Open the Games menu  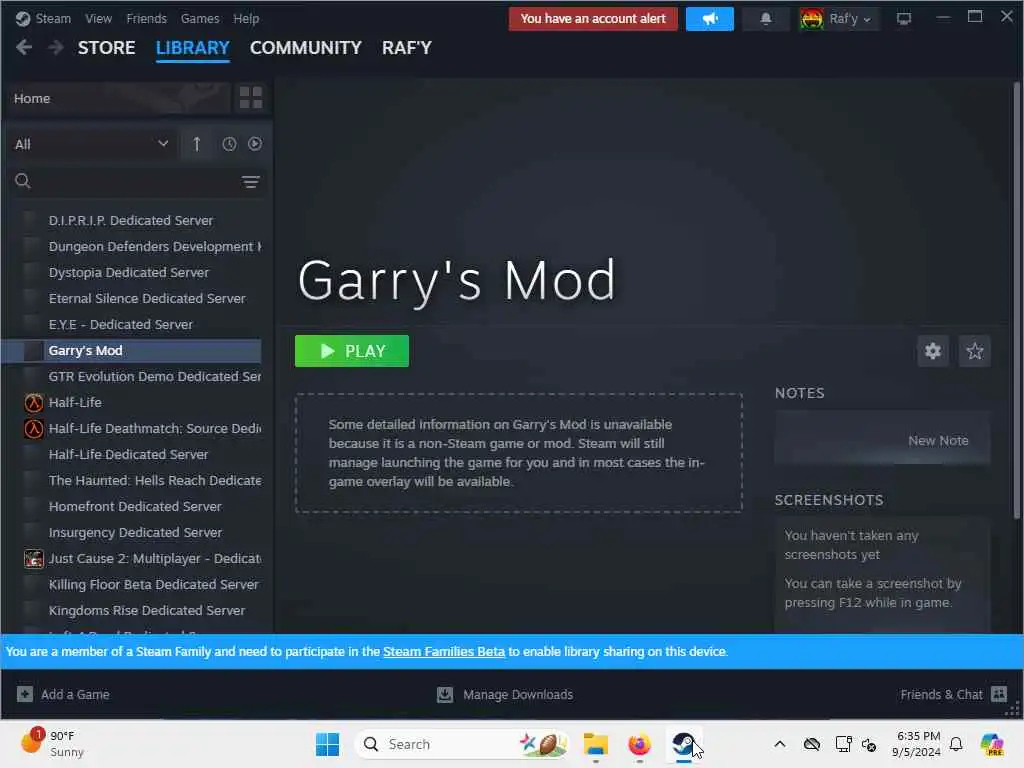coord(200,18)
